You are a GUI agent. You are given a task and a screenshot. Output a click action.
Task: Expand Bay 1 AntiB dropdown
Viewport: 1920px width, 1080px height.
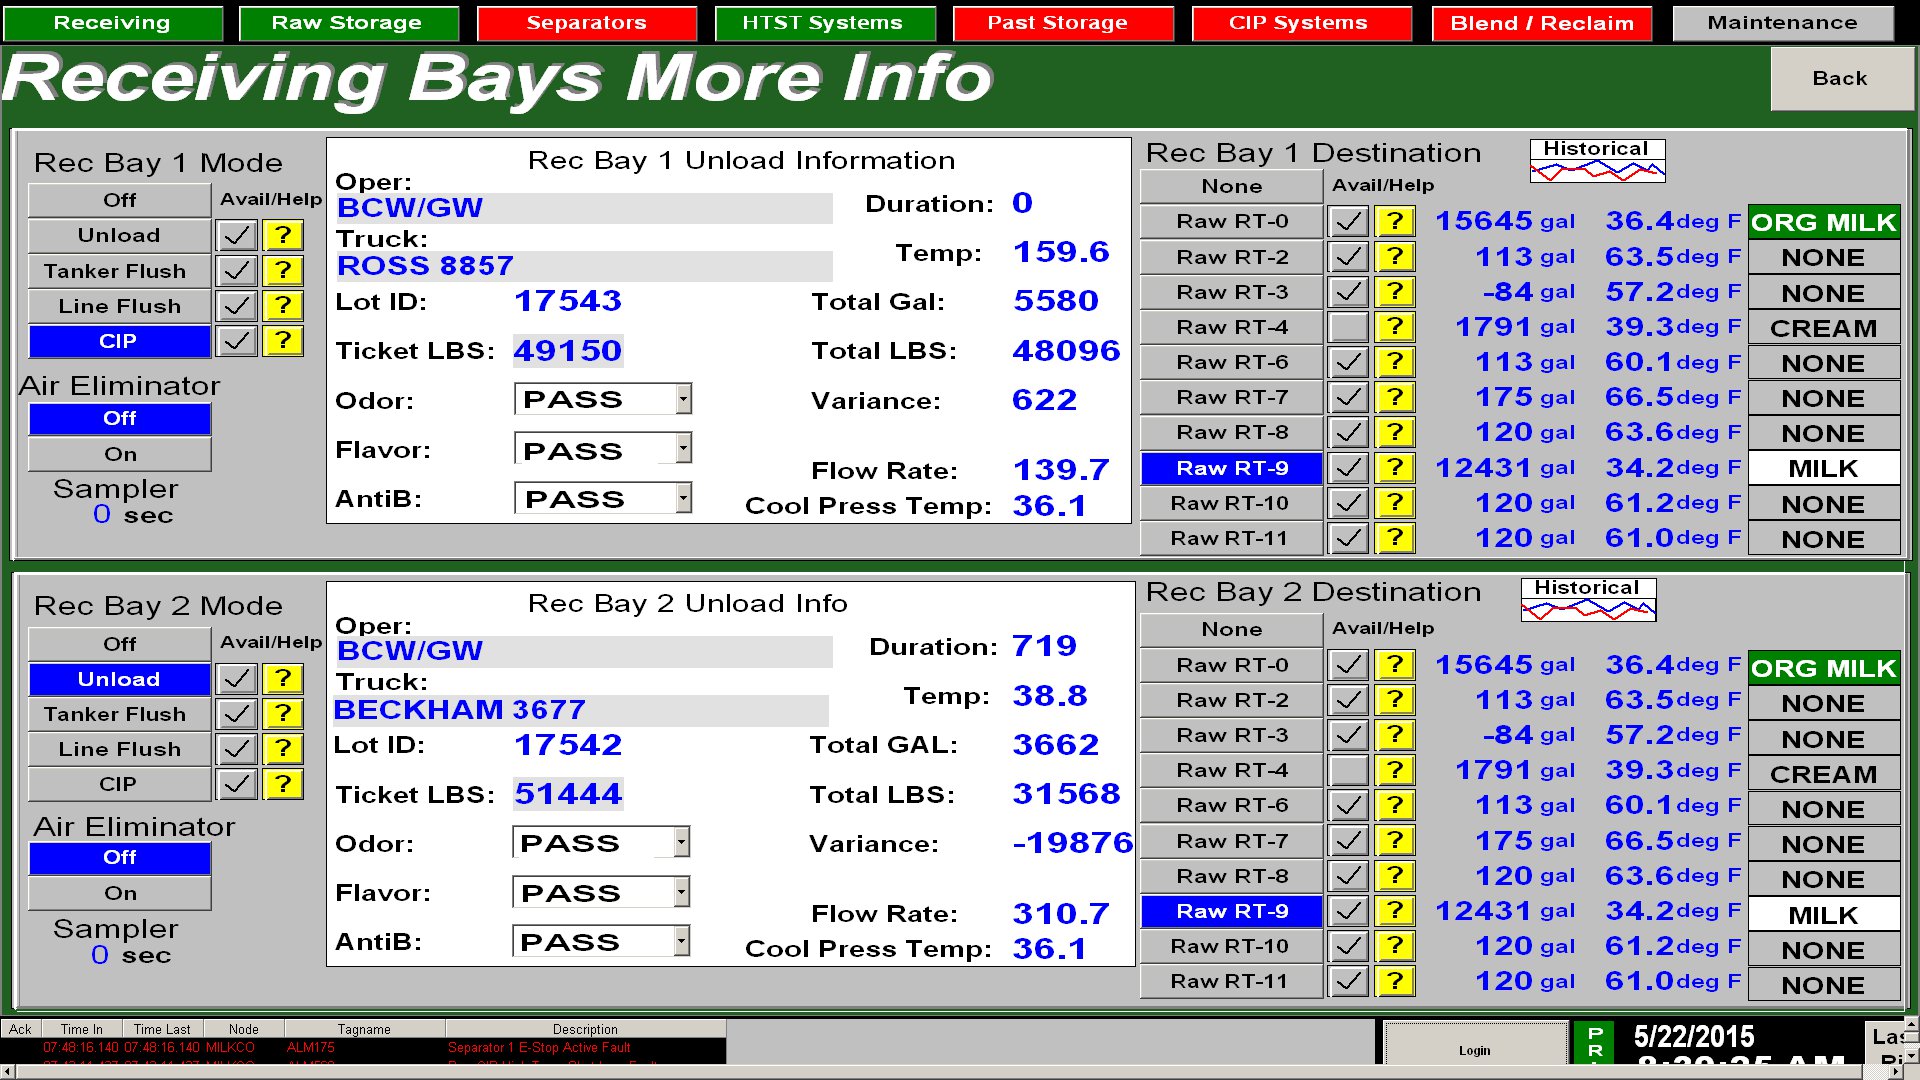pyautogui.click(x=683, y=498)
